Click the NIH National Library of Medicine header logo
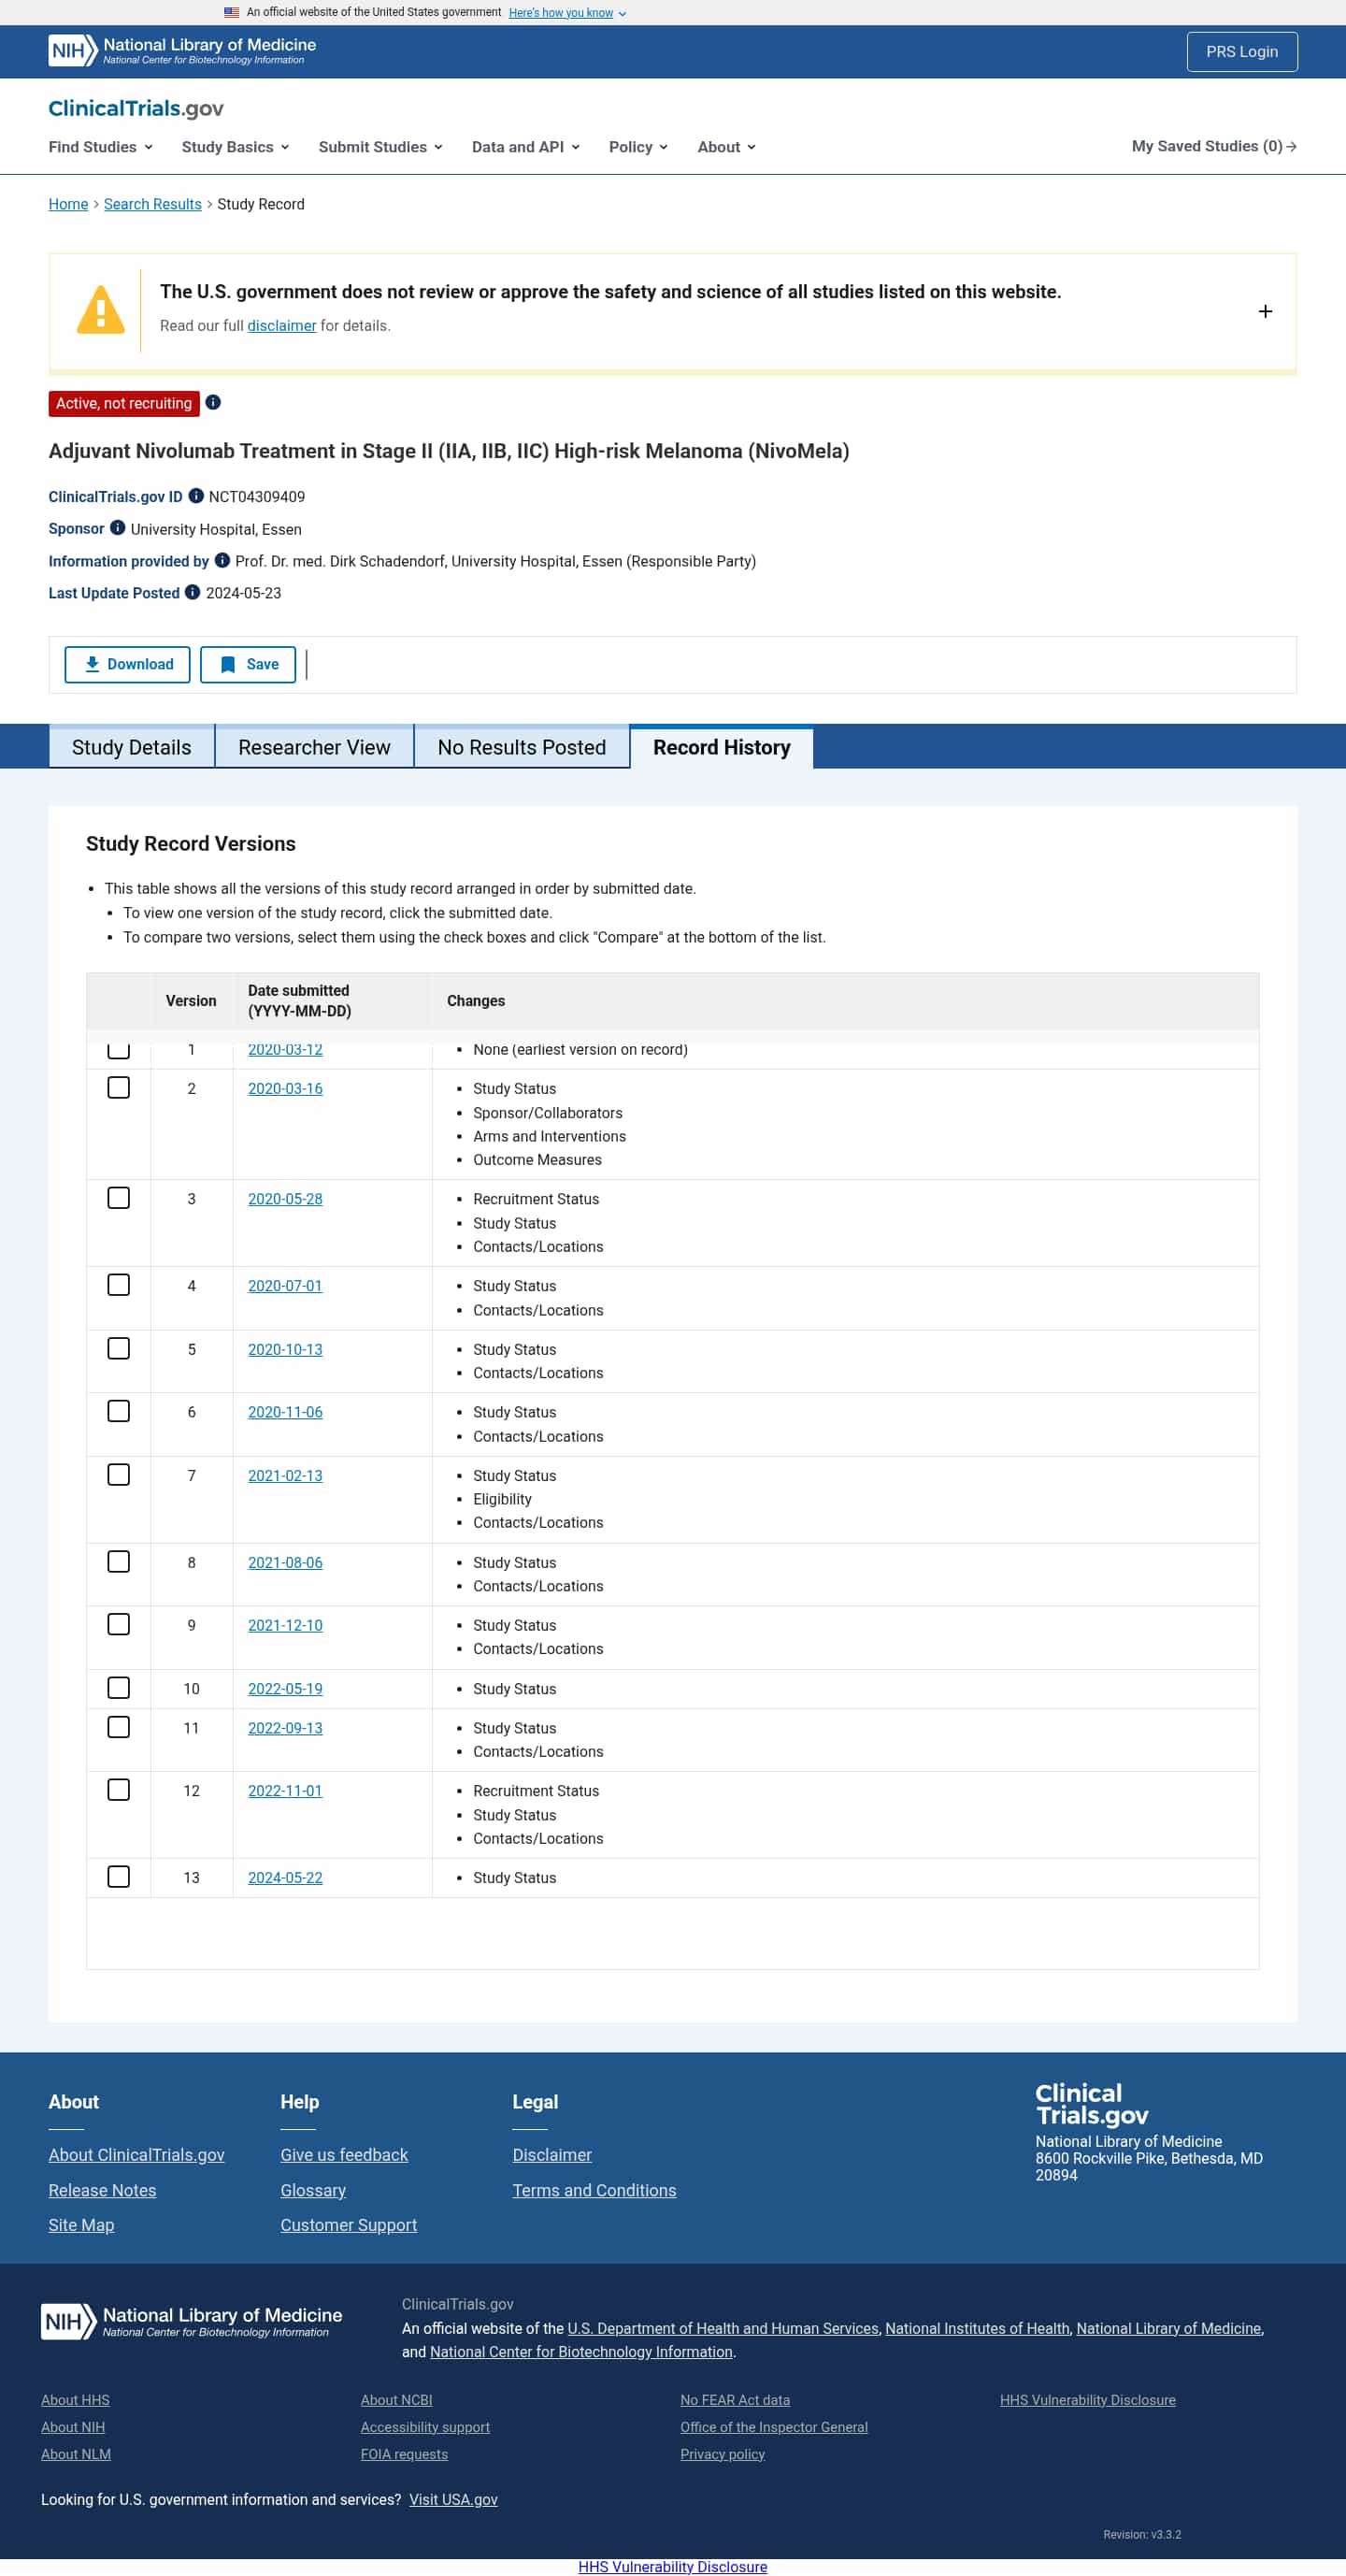Screen dimensions: 1346x2576 click(x=182, y=50)
